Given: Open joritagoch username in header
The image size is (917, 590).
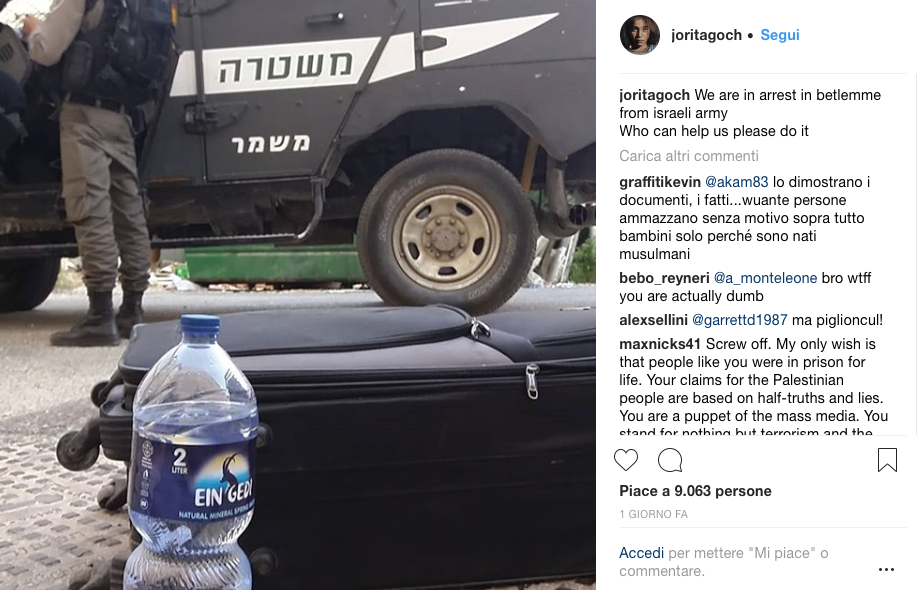Looking at the screenshot, I should point(706,35).
